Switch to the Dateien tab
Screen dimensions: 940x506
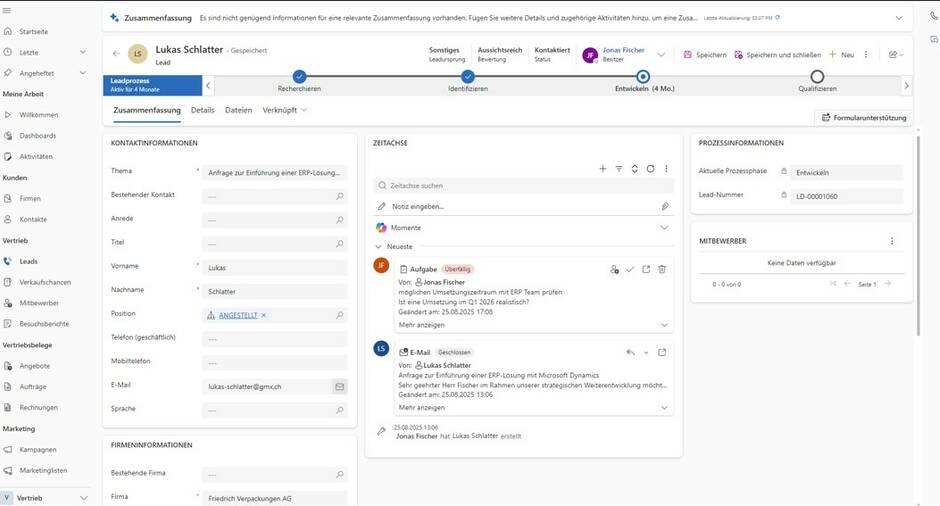click(239, 110)
